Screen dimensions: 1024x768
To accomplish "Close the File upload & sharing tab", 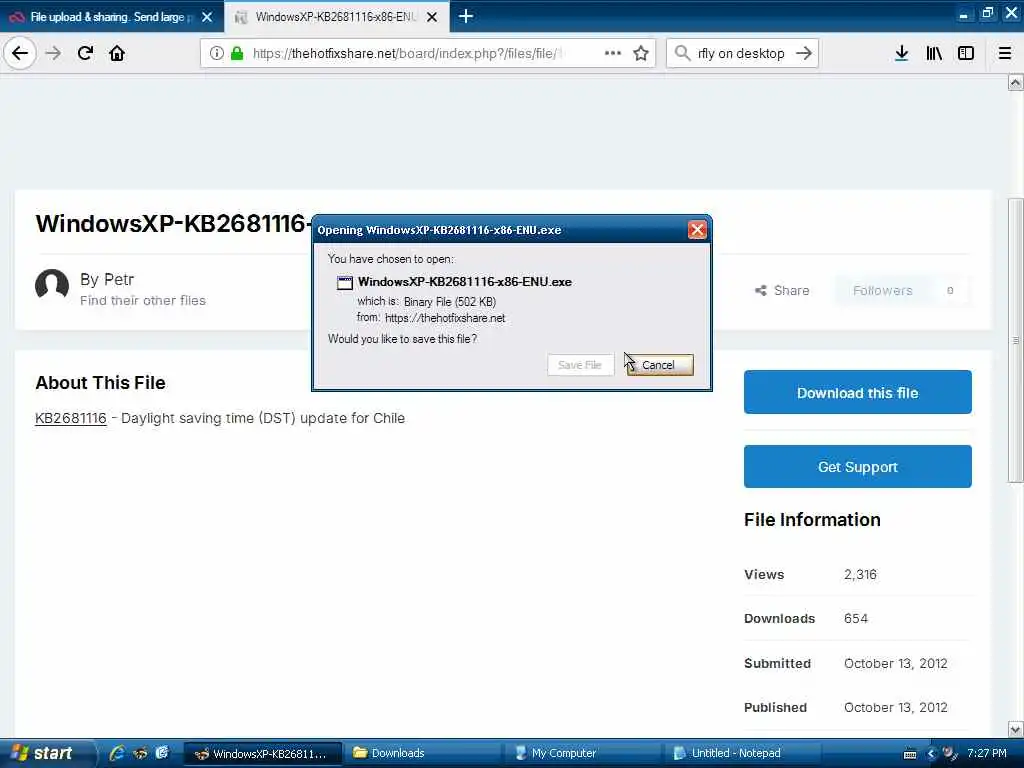I will pos(207,17).
